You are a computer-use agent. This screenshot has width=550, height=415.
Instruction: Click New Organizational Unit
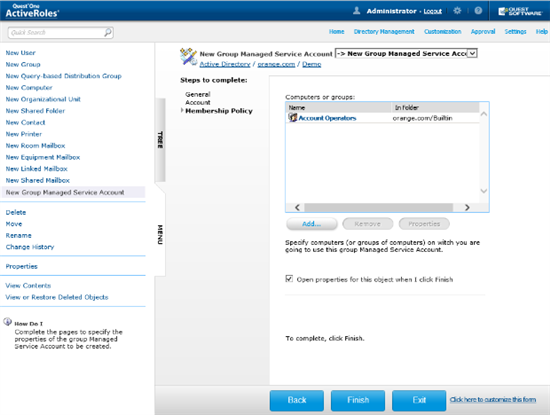click(x=43, y=99)
